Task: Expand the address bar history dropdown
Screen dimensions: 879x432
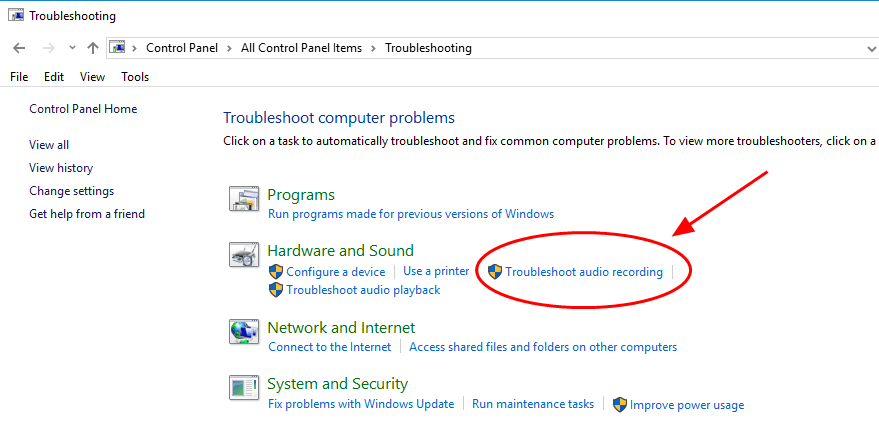Action: pos(870,48)
